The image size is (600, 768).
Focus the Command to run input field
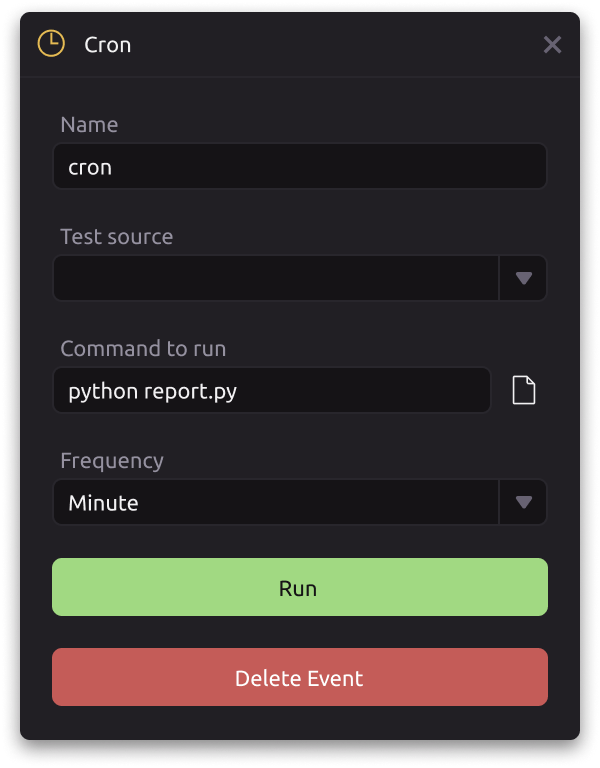[x=272, y=390]
